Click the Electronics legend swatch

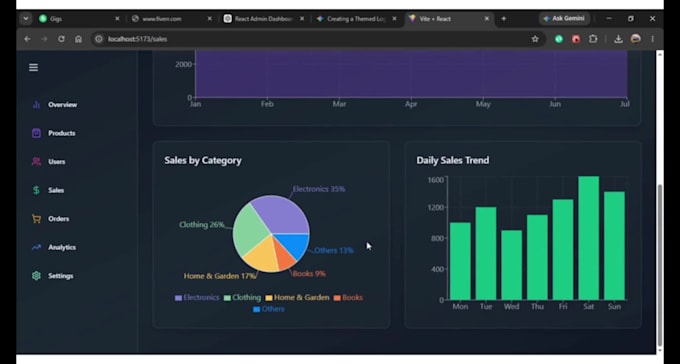click(x=178, y=298)
